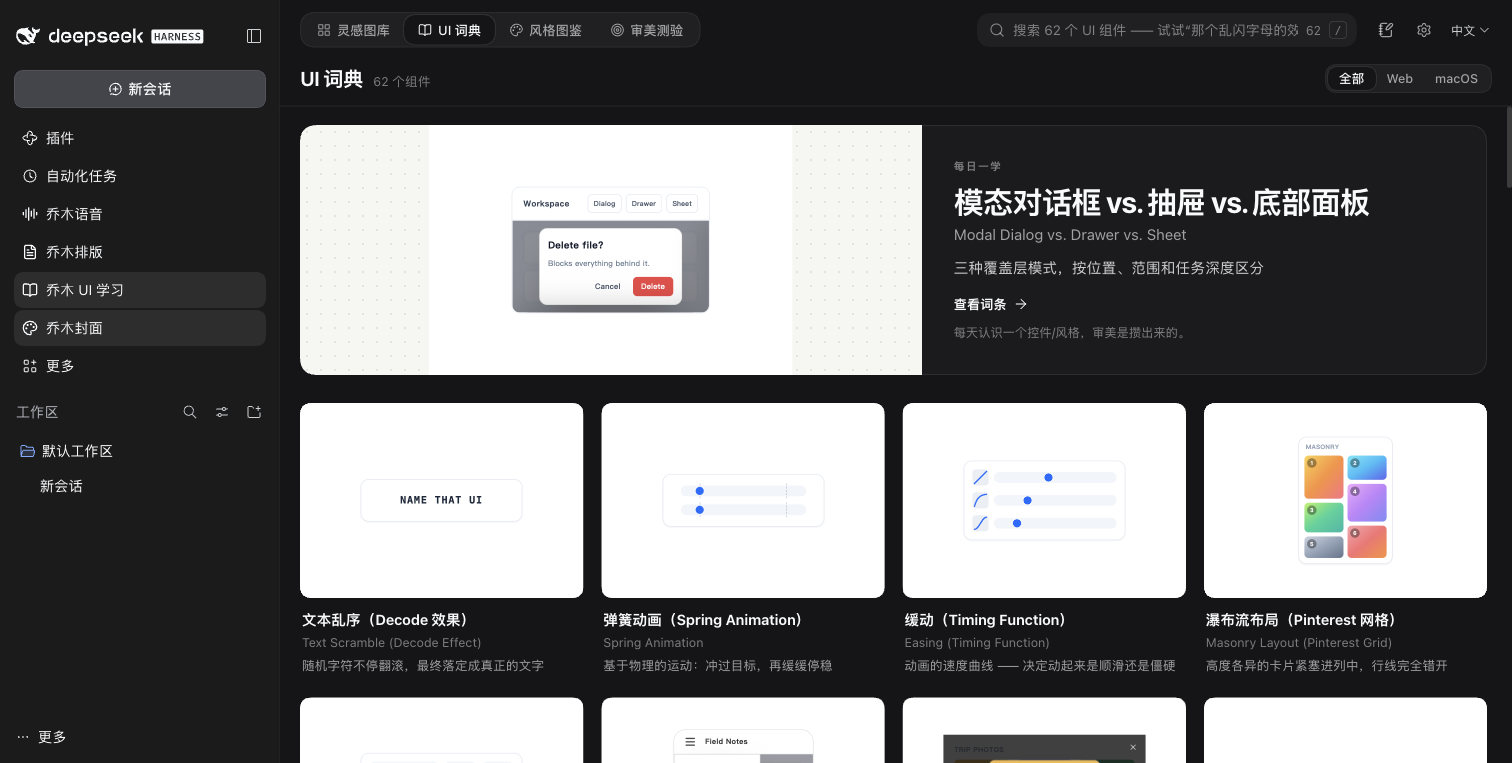Click 缓动（Timing Function）title

(x=986, y=620)
